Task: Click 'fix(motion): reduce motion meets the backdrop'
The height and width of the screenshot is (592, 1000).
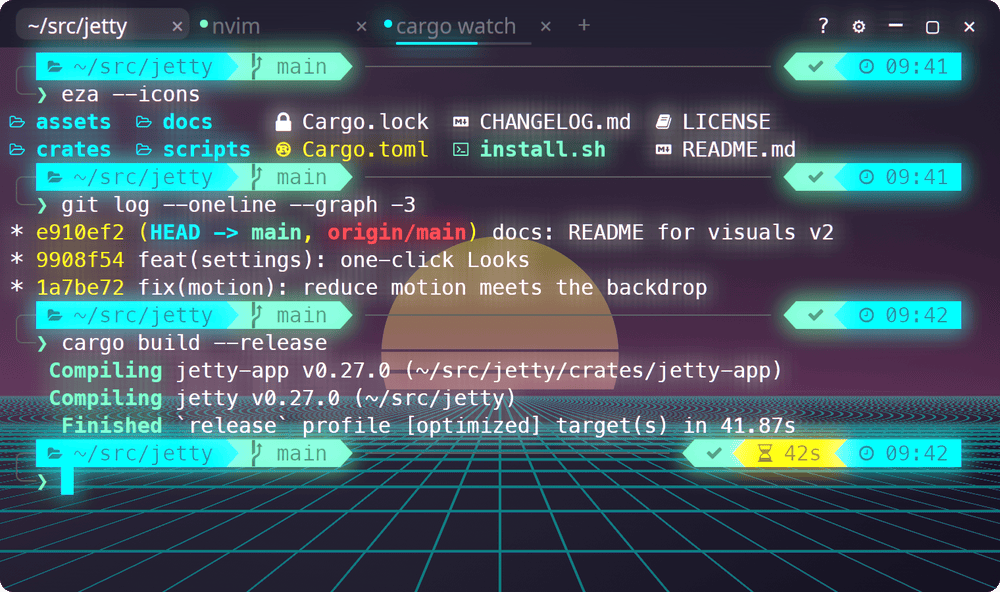Action: tap(422, 287)
